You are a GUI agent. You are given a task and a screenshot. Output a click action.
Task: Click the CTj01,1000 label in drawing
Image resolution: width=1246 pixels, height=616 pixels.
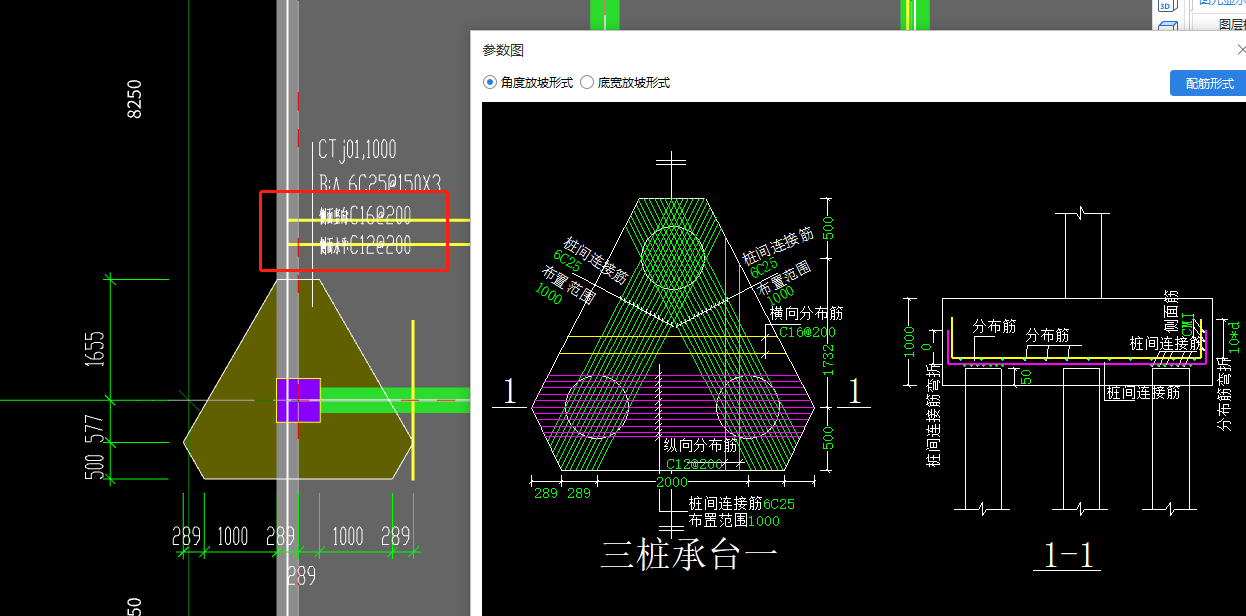click(357, 150)
